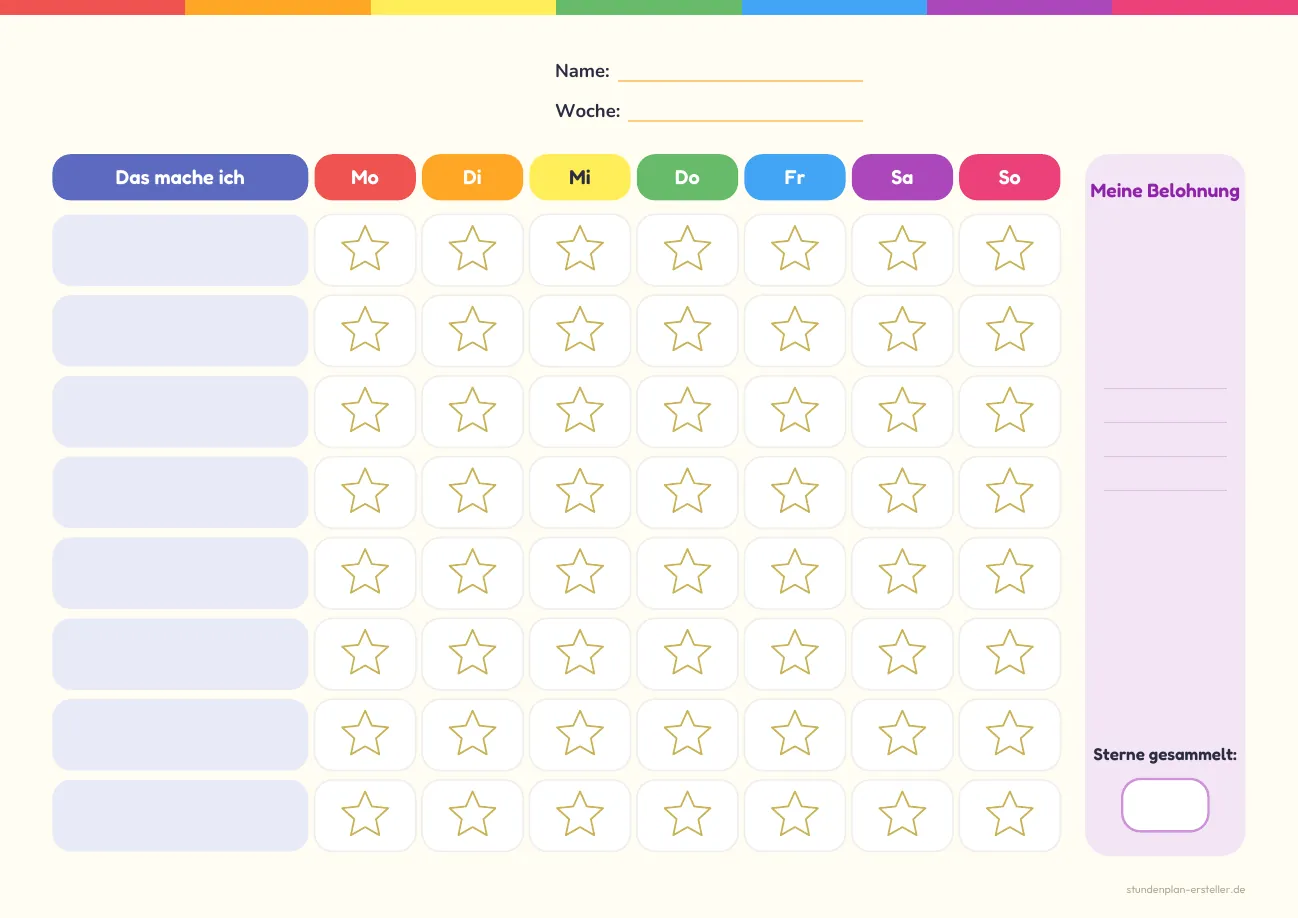Mark the Di star in the first row
The height and width of the screenshot is (918, 1298).
[x=472, y=250]
